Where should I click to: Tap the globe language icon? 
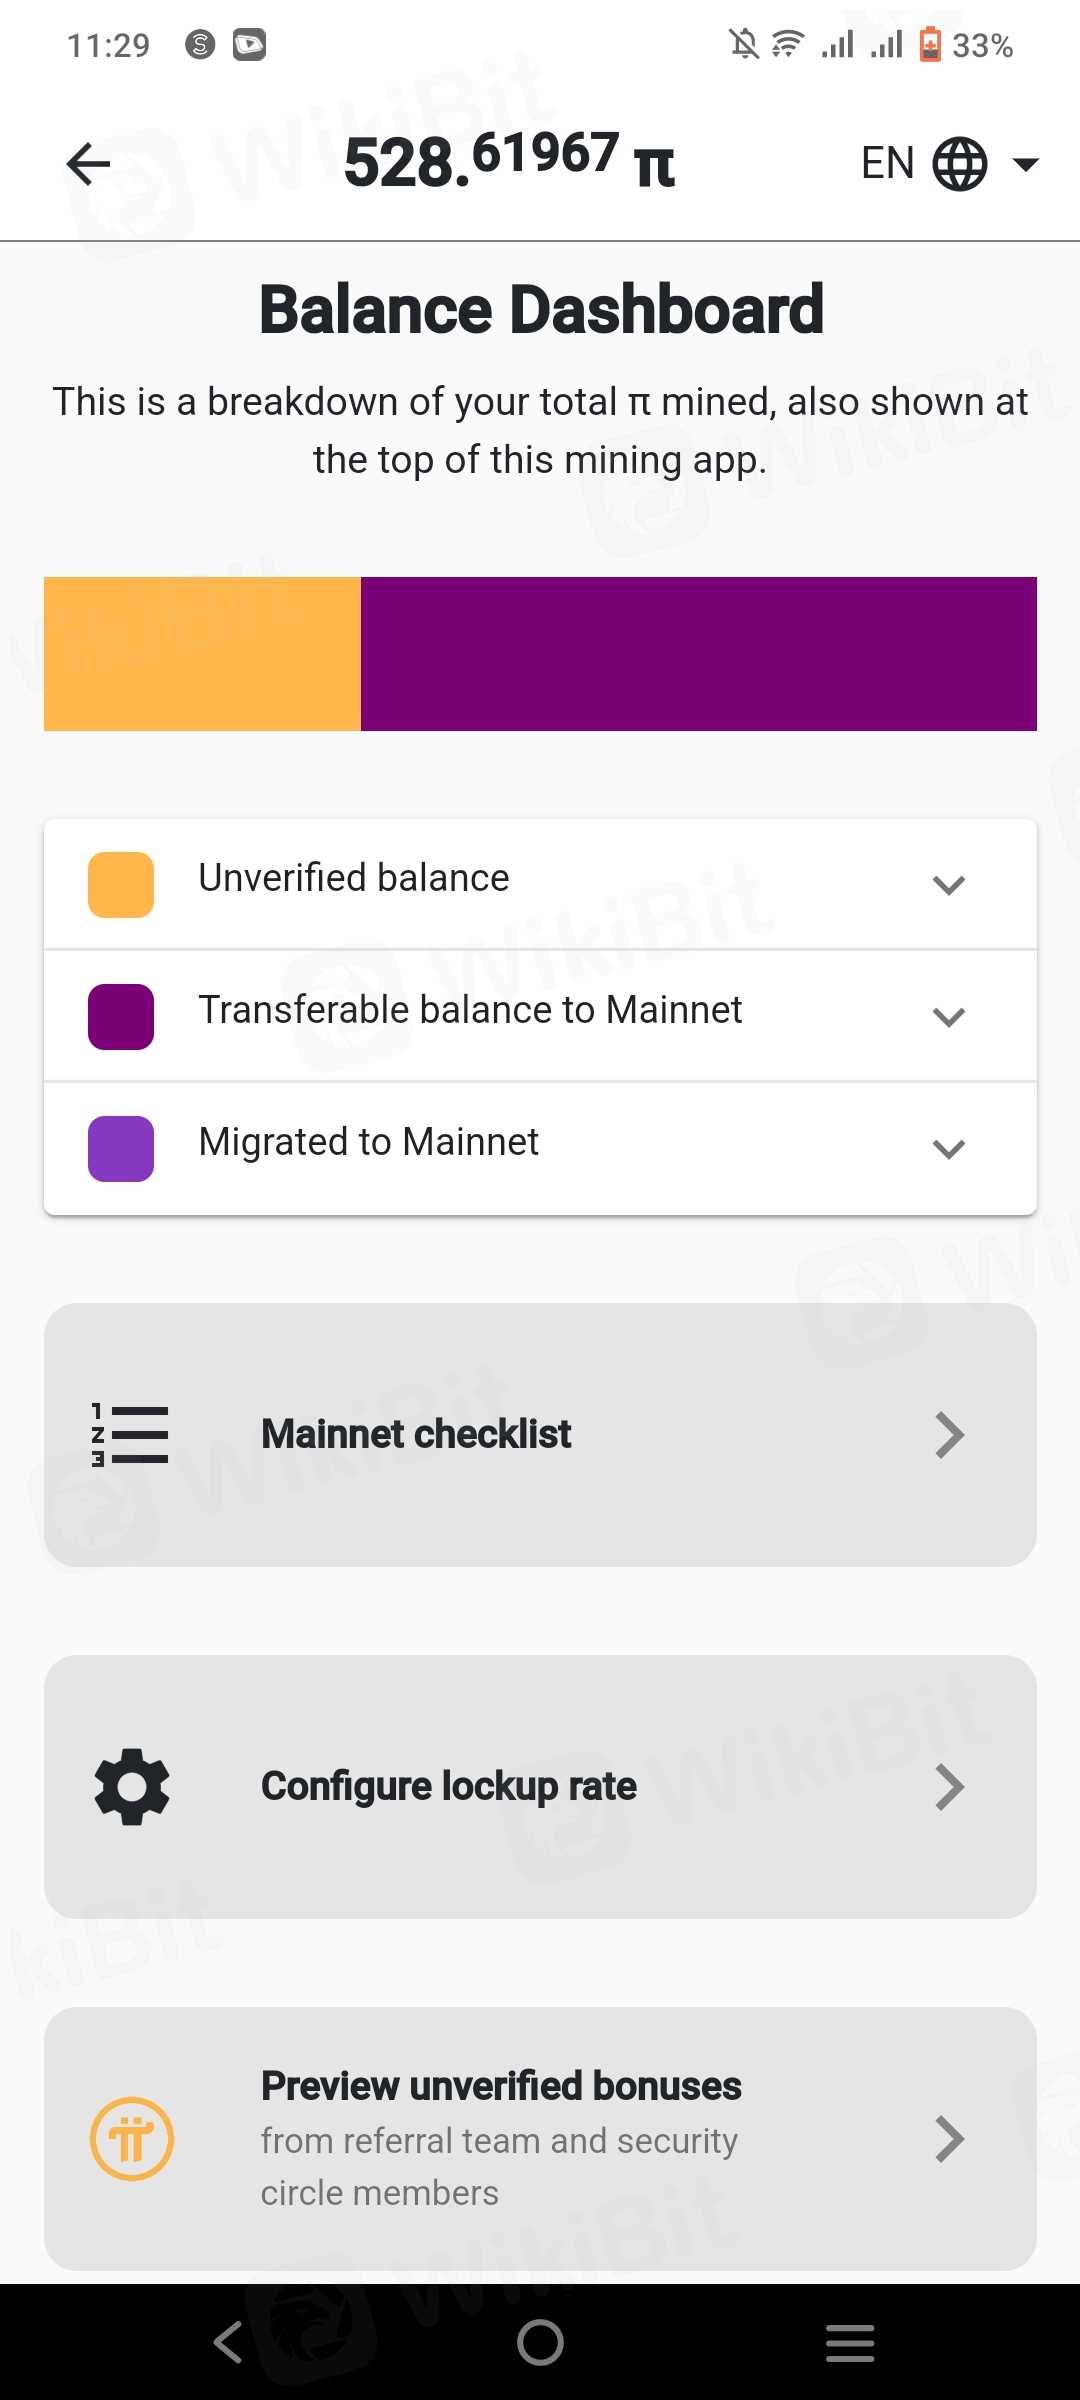click(959, 164)
